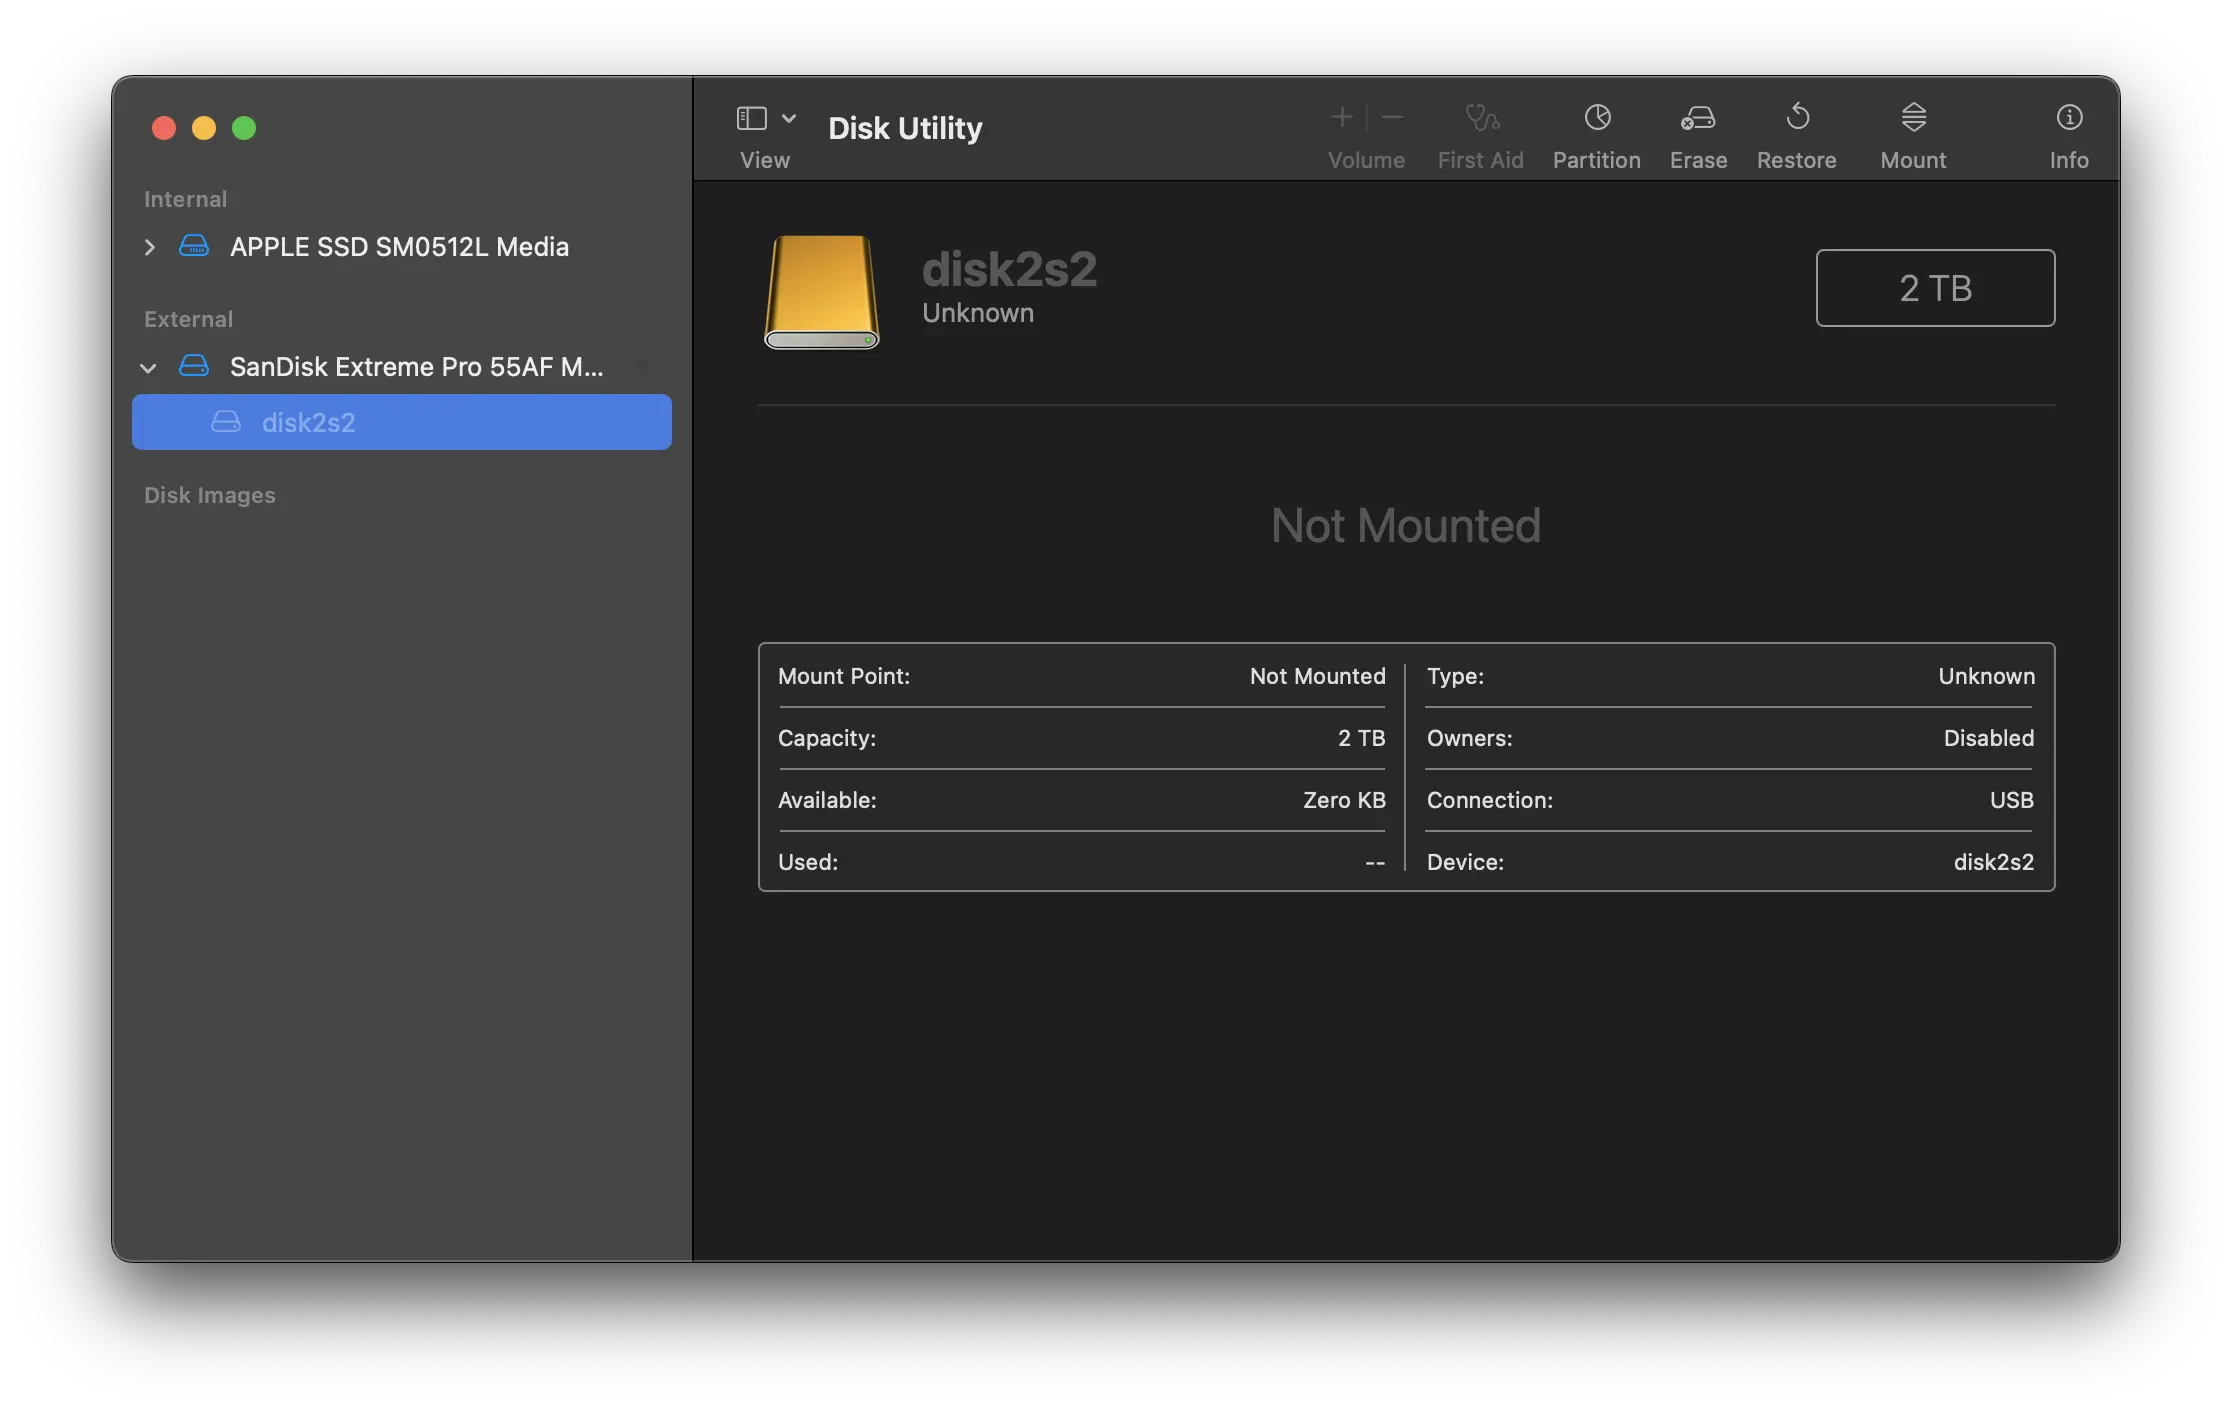Select APPLE SSD SM0512L Media drive

pos(399,247)
